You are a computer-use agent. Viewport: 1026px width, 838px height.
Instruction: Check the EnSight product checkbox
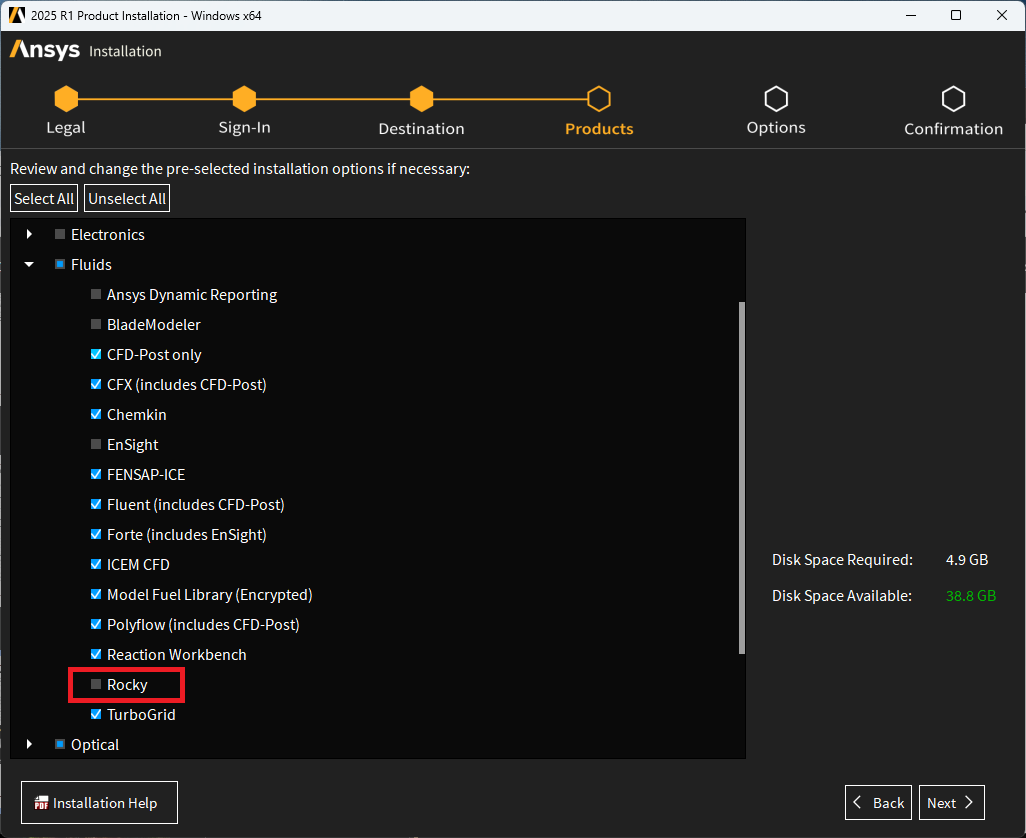coord(96,445)
